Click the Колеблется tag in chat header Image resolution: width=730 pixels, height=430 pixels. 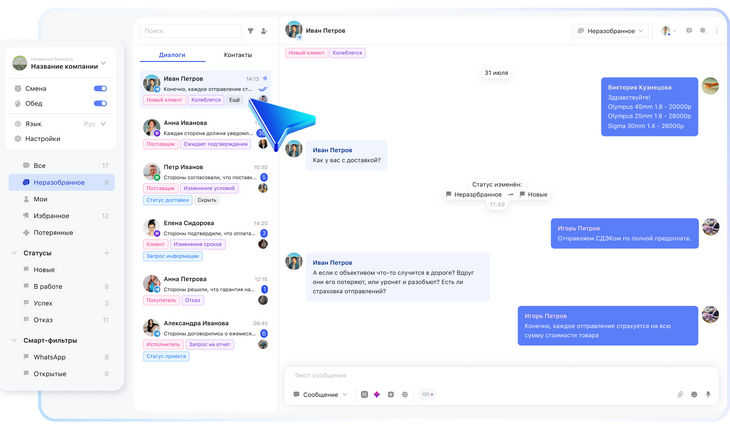coord(347,53)
